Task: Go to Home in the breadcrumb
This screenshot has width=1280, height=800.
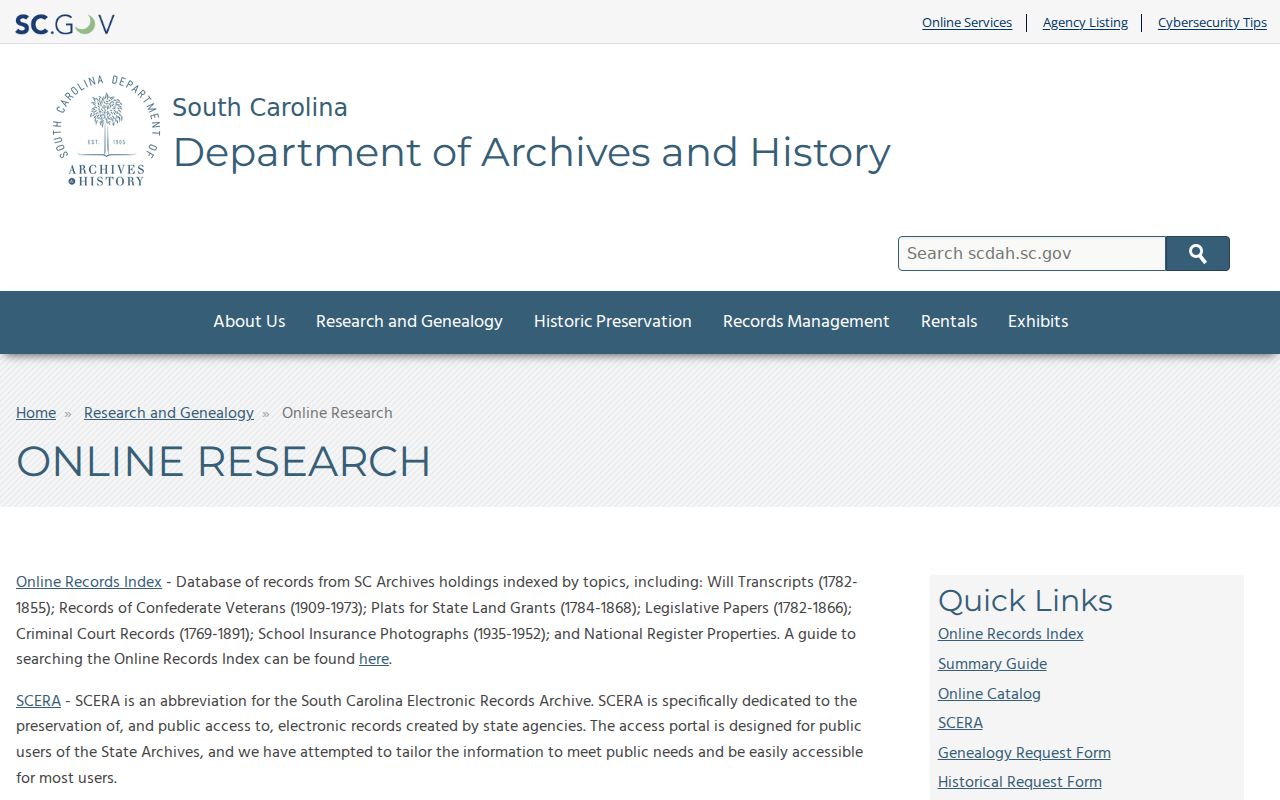Action: (36, 413)
